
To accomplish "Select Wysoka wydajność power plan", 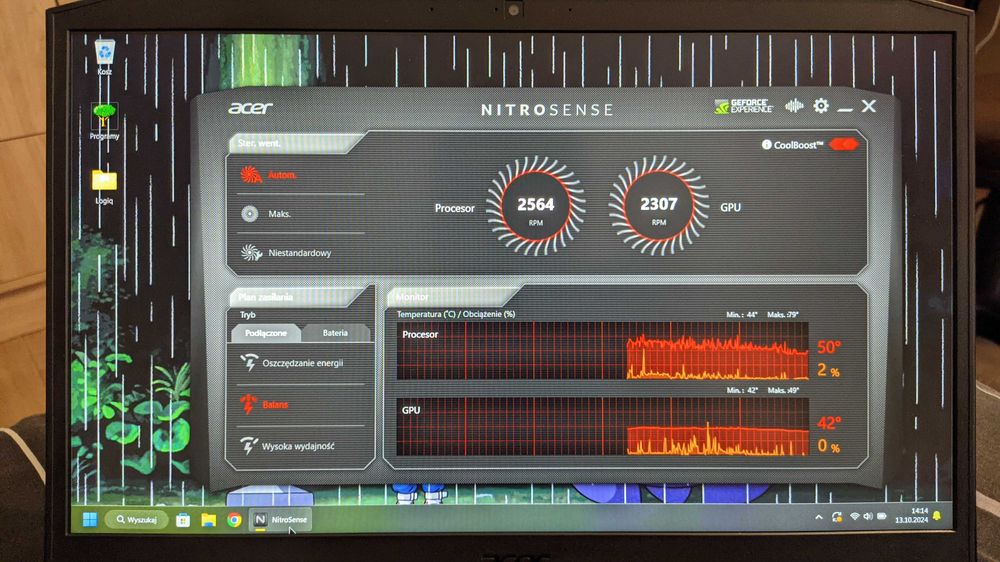I will [300, 446].
